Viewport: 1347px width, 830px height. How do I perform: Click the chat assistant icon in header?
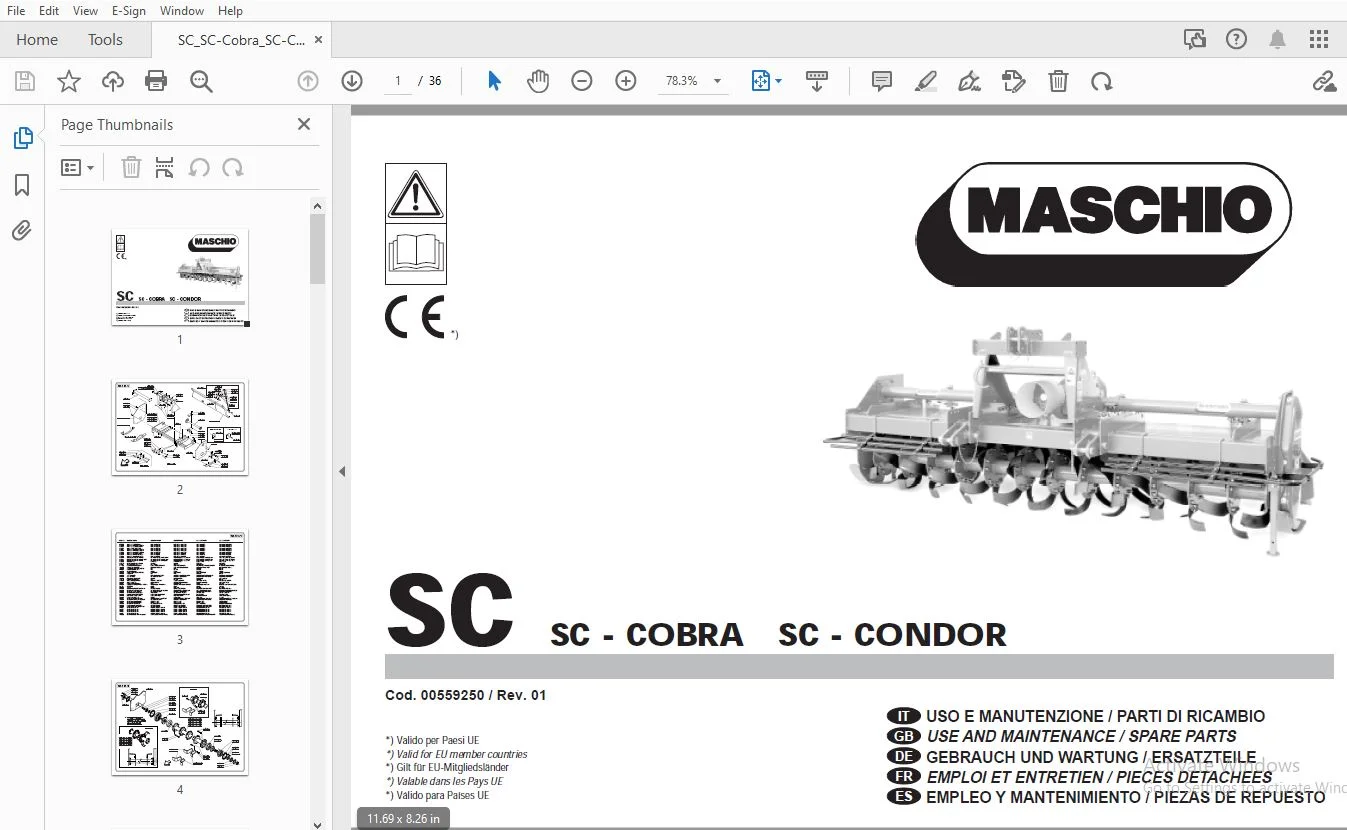[1195, 40]
